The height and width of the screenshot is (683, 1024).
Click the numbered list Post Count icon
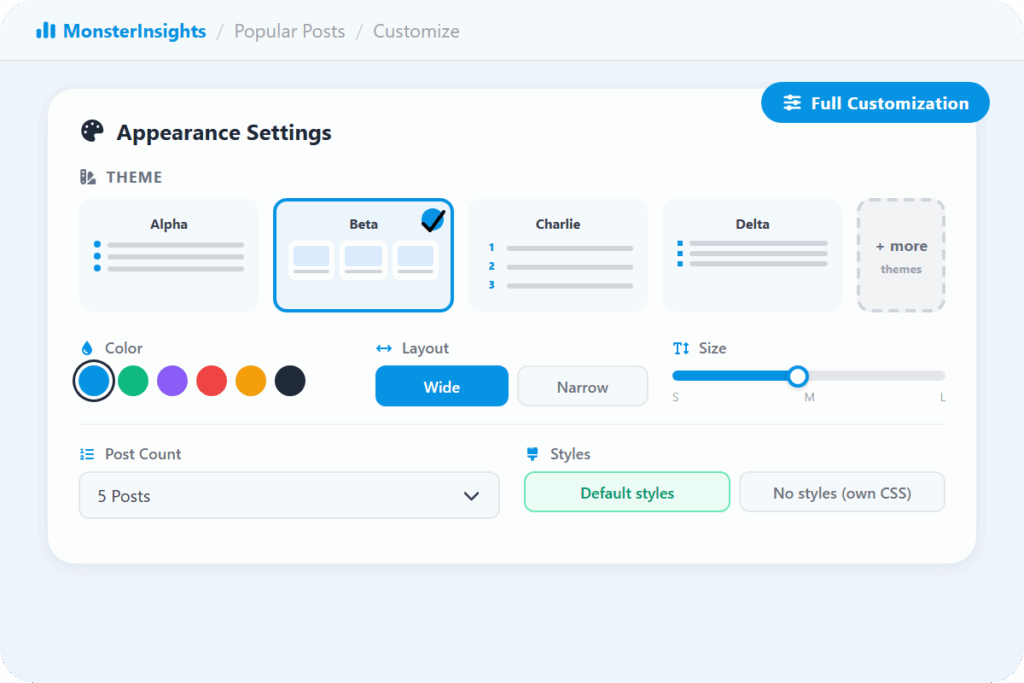click(x=87, y=454)
